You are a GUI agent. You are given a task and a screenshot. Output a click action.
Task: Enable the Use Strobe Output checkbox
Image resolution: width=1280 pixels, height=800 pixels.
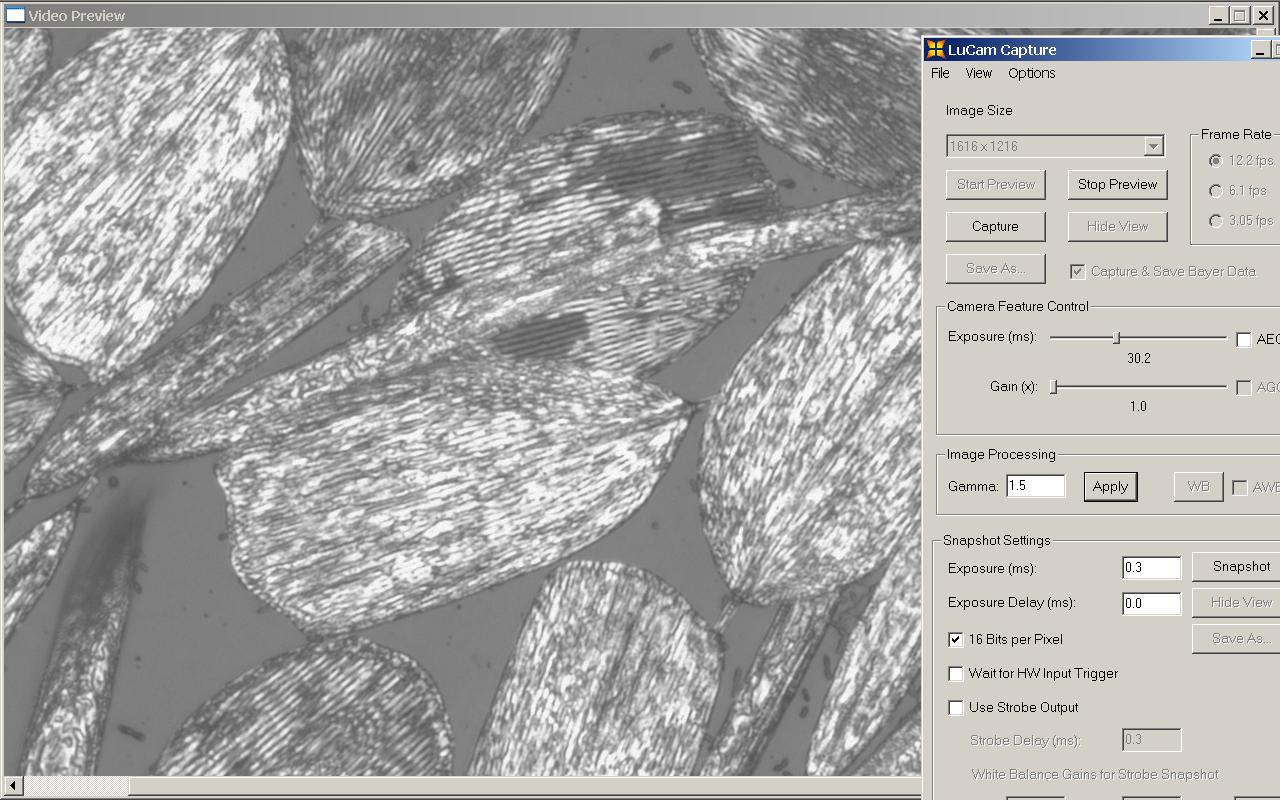click(956, 708)
